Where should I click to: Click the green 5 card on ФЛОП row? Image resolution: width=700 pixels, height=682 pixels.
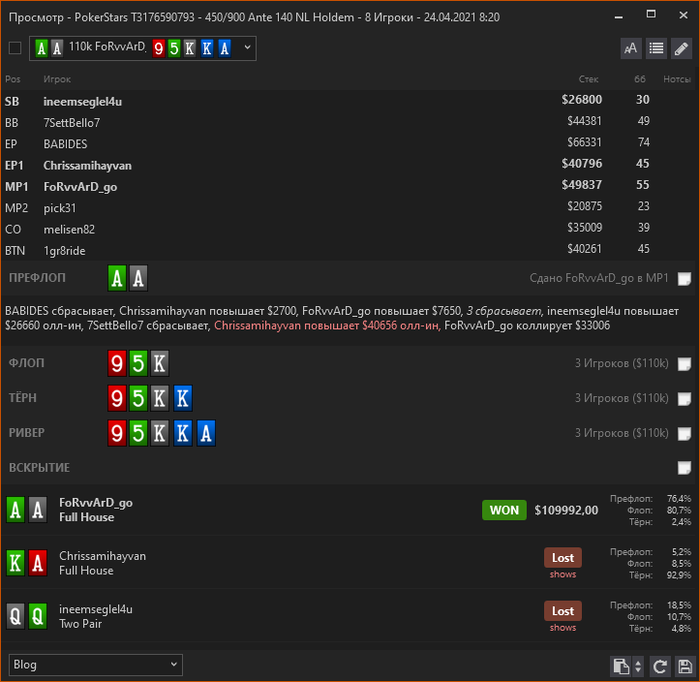tap(138, 363)
